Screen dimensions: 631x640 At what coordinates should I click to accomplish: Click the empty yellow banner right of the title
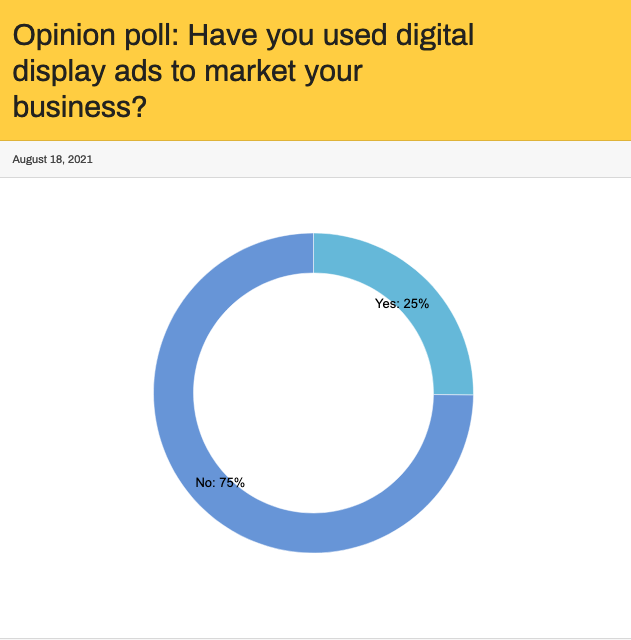point(560,70)
